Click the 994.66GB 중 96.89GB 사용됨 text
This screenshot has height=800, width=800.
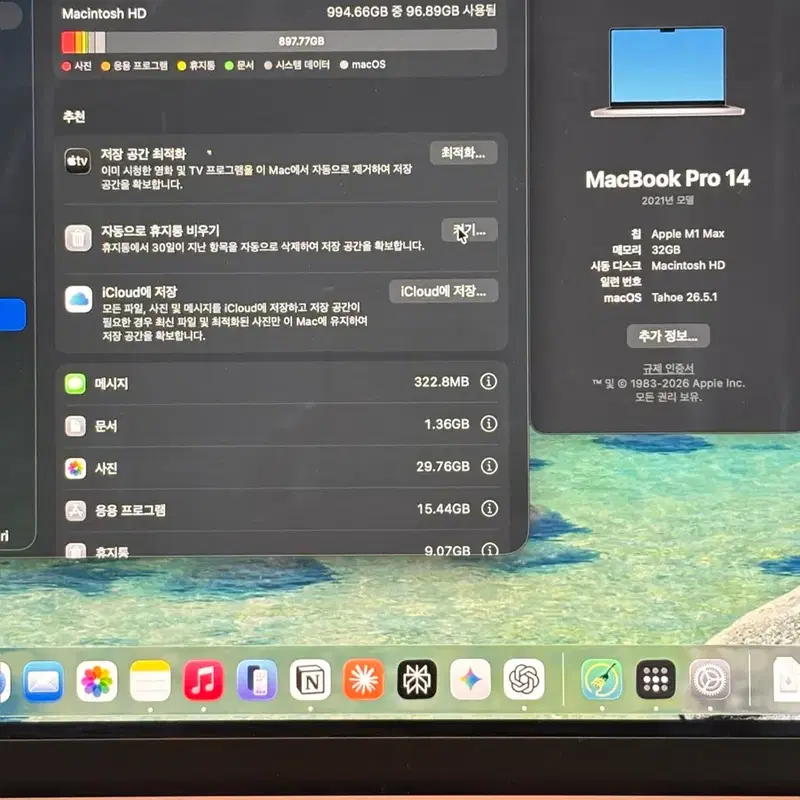411,11
